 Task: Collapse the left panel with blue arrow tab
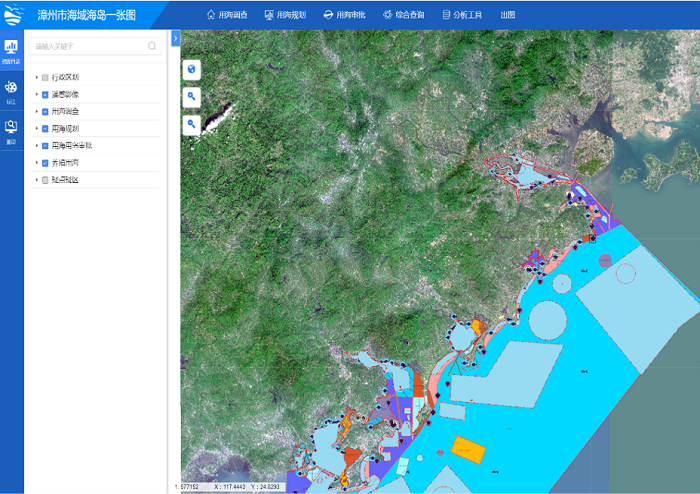175,38
